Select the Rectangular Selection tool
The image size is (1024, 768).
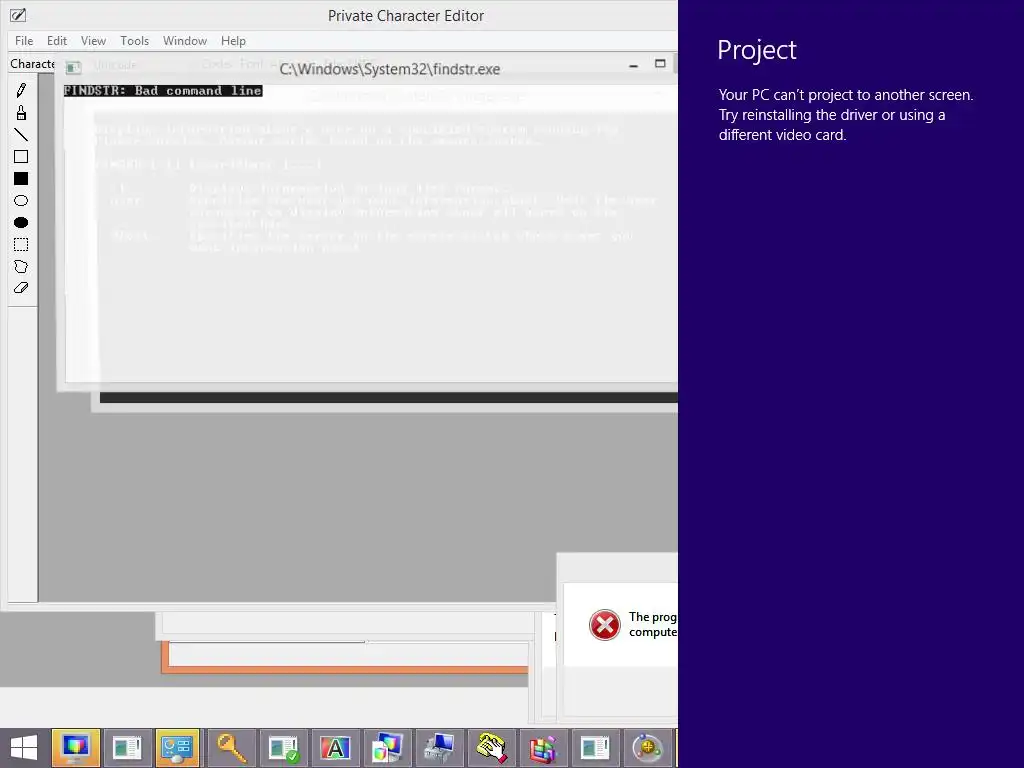pyautogui.click(x=21, y=245)
